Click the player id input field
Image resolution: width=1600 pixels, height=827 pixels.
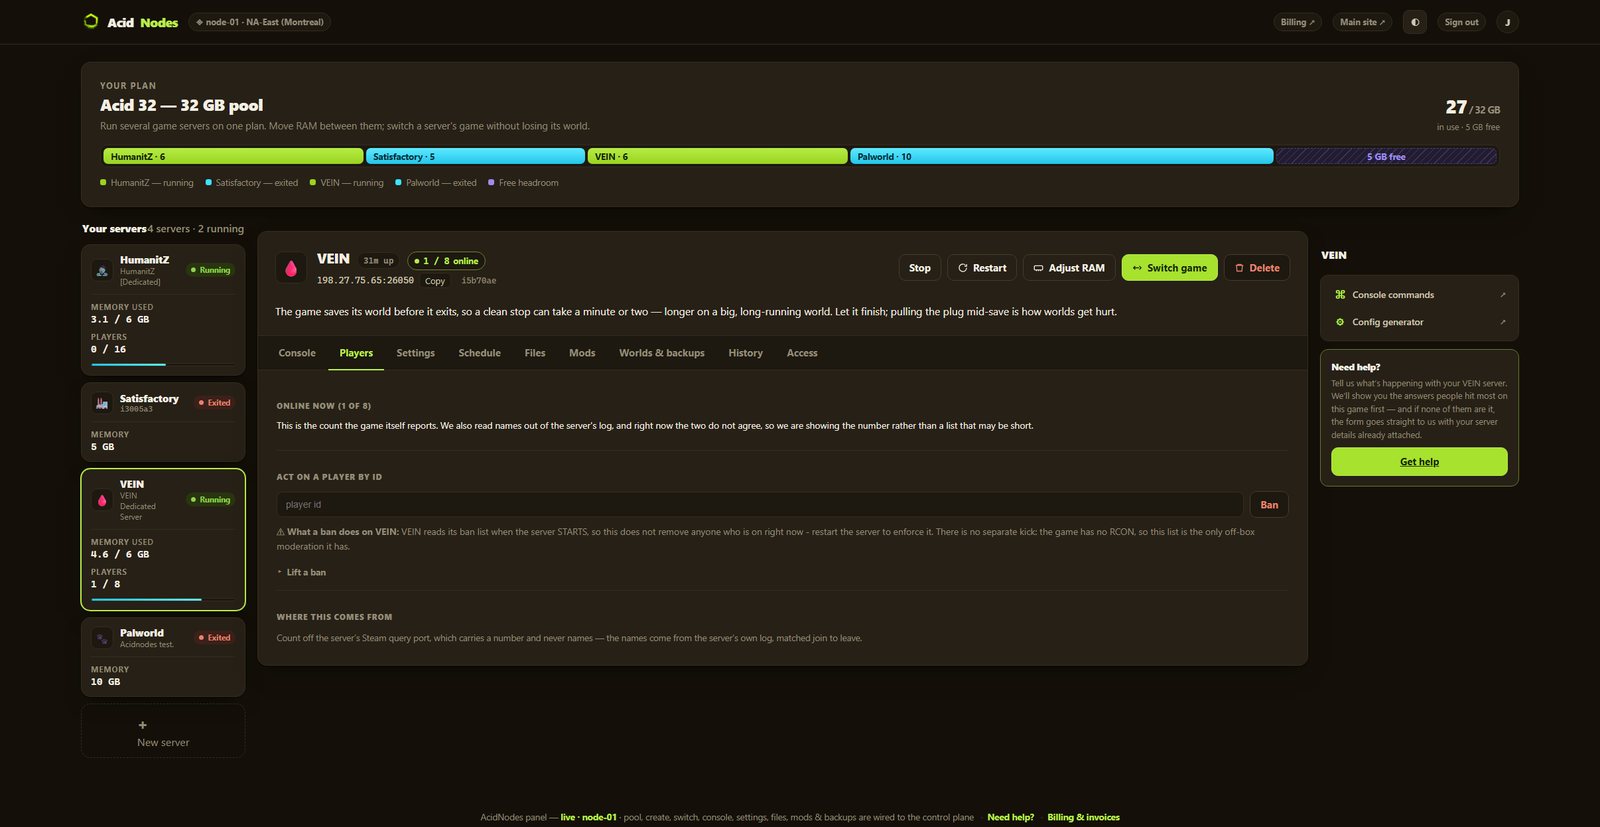[x=760, y=505]
